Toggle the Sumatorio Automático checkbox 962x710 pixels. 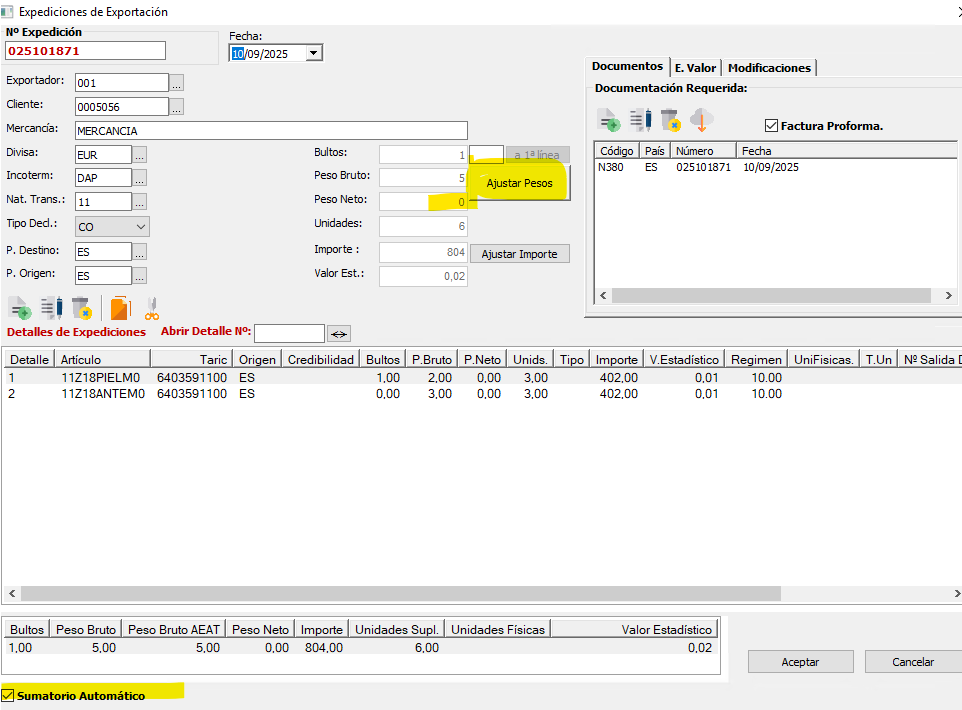click(9, 695)
